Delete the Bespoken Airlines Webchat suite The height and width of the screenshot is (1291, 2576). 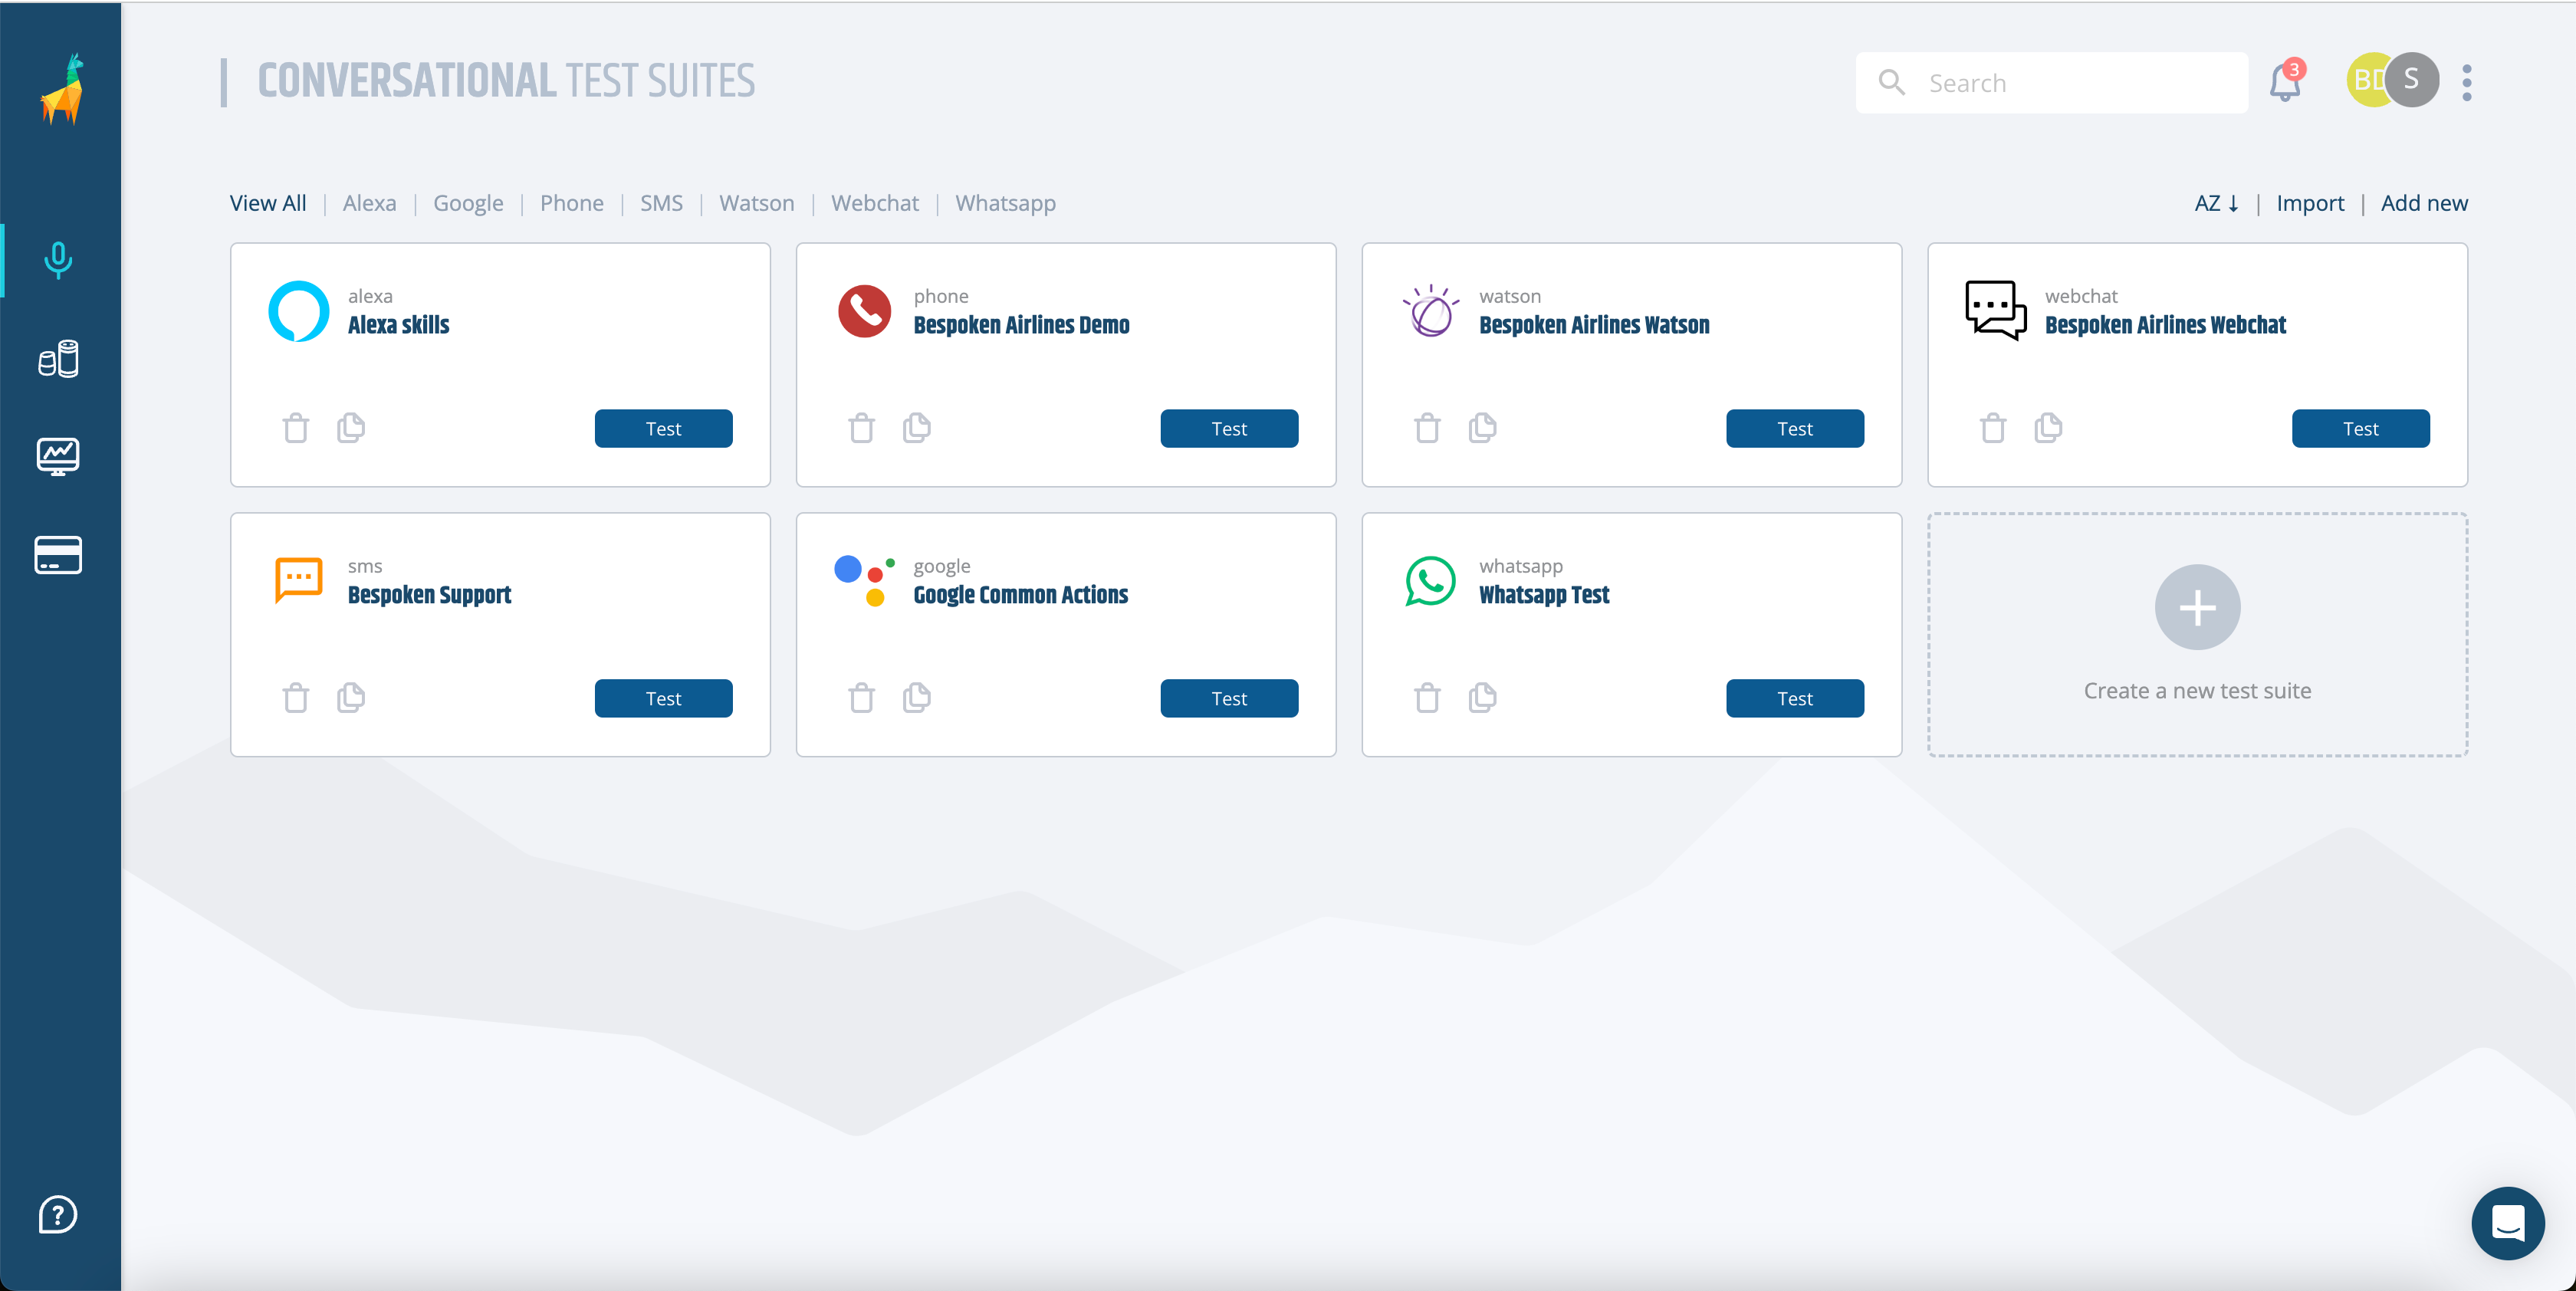(1994, 428)
